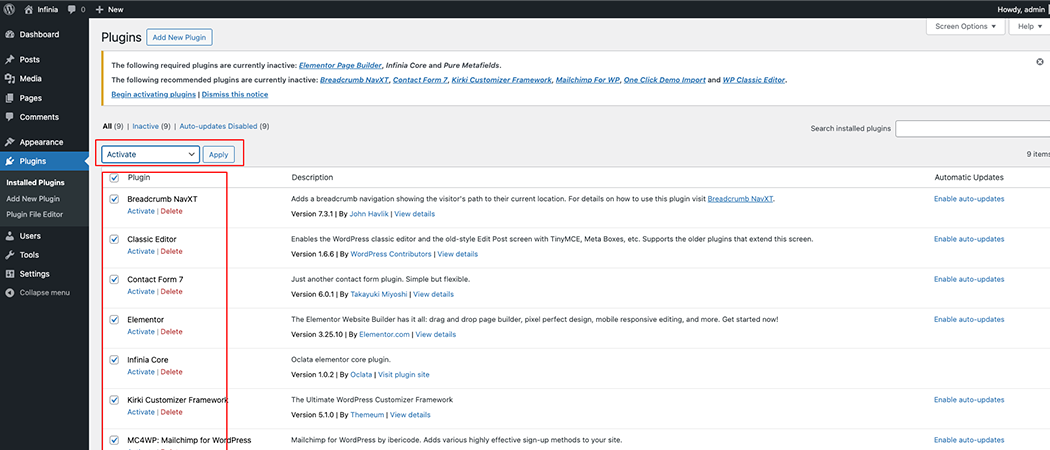Open Themeum author link
The image size is (1050, 450).
point(367,415)
